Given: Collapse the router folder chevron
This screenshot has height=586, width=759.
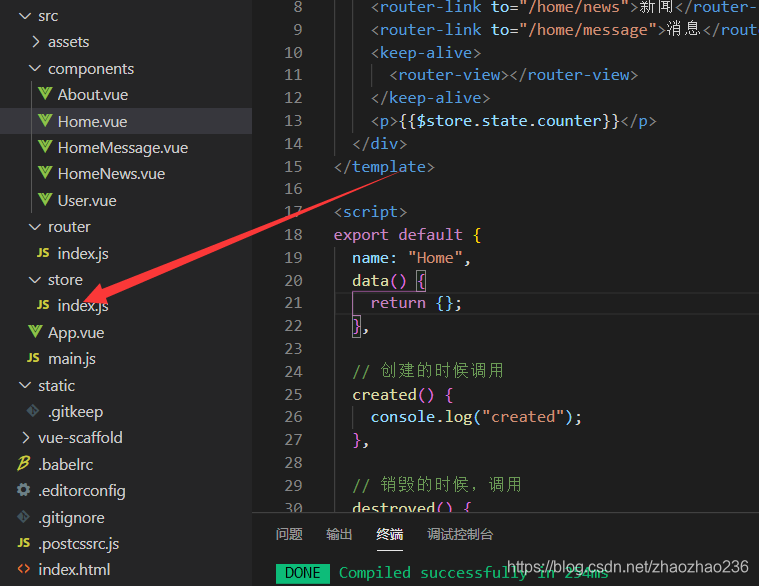Looking at the screenshot, I should click(x=35, y=227).
